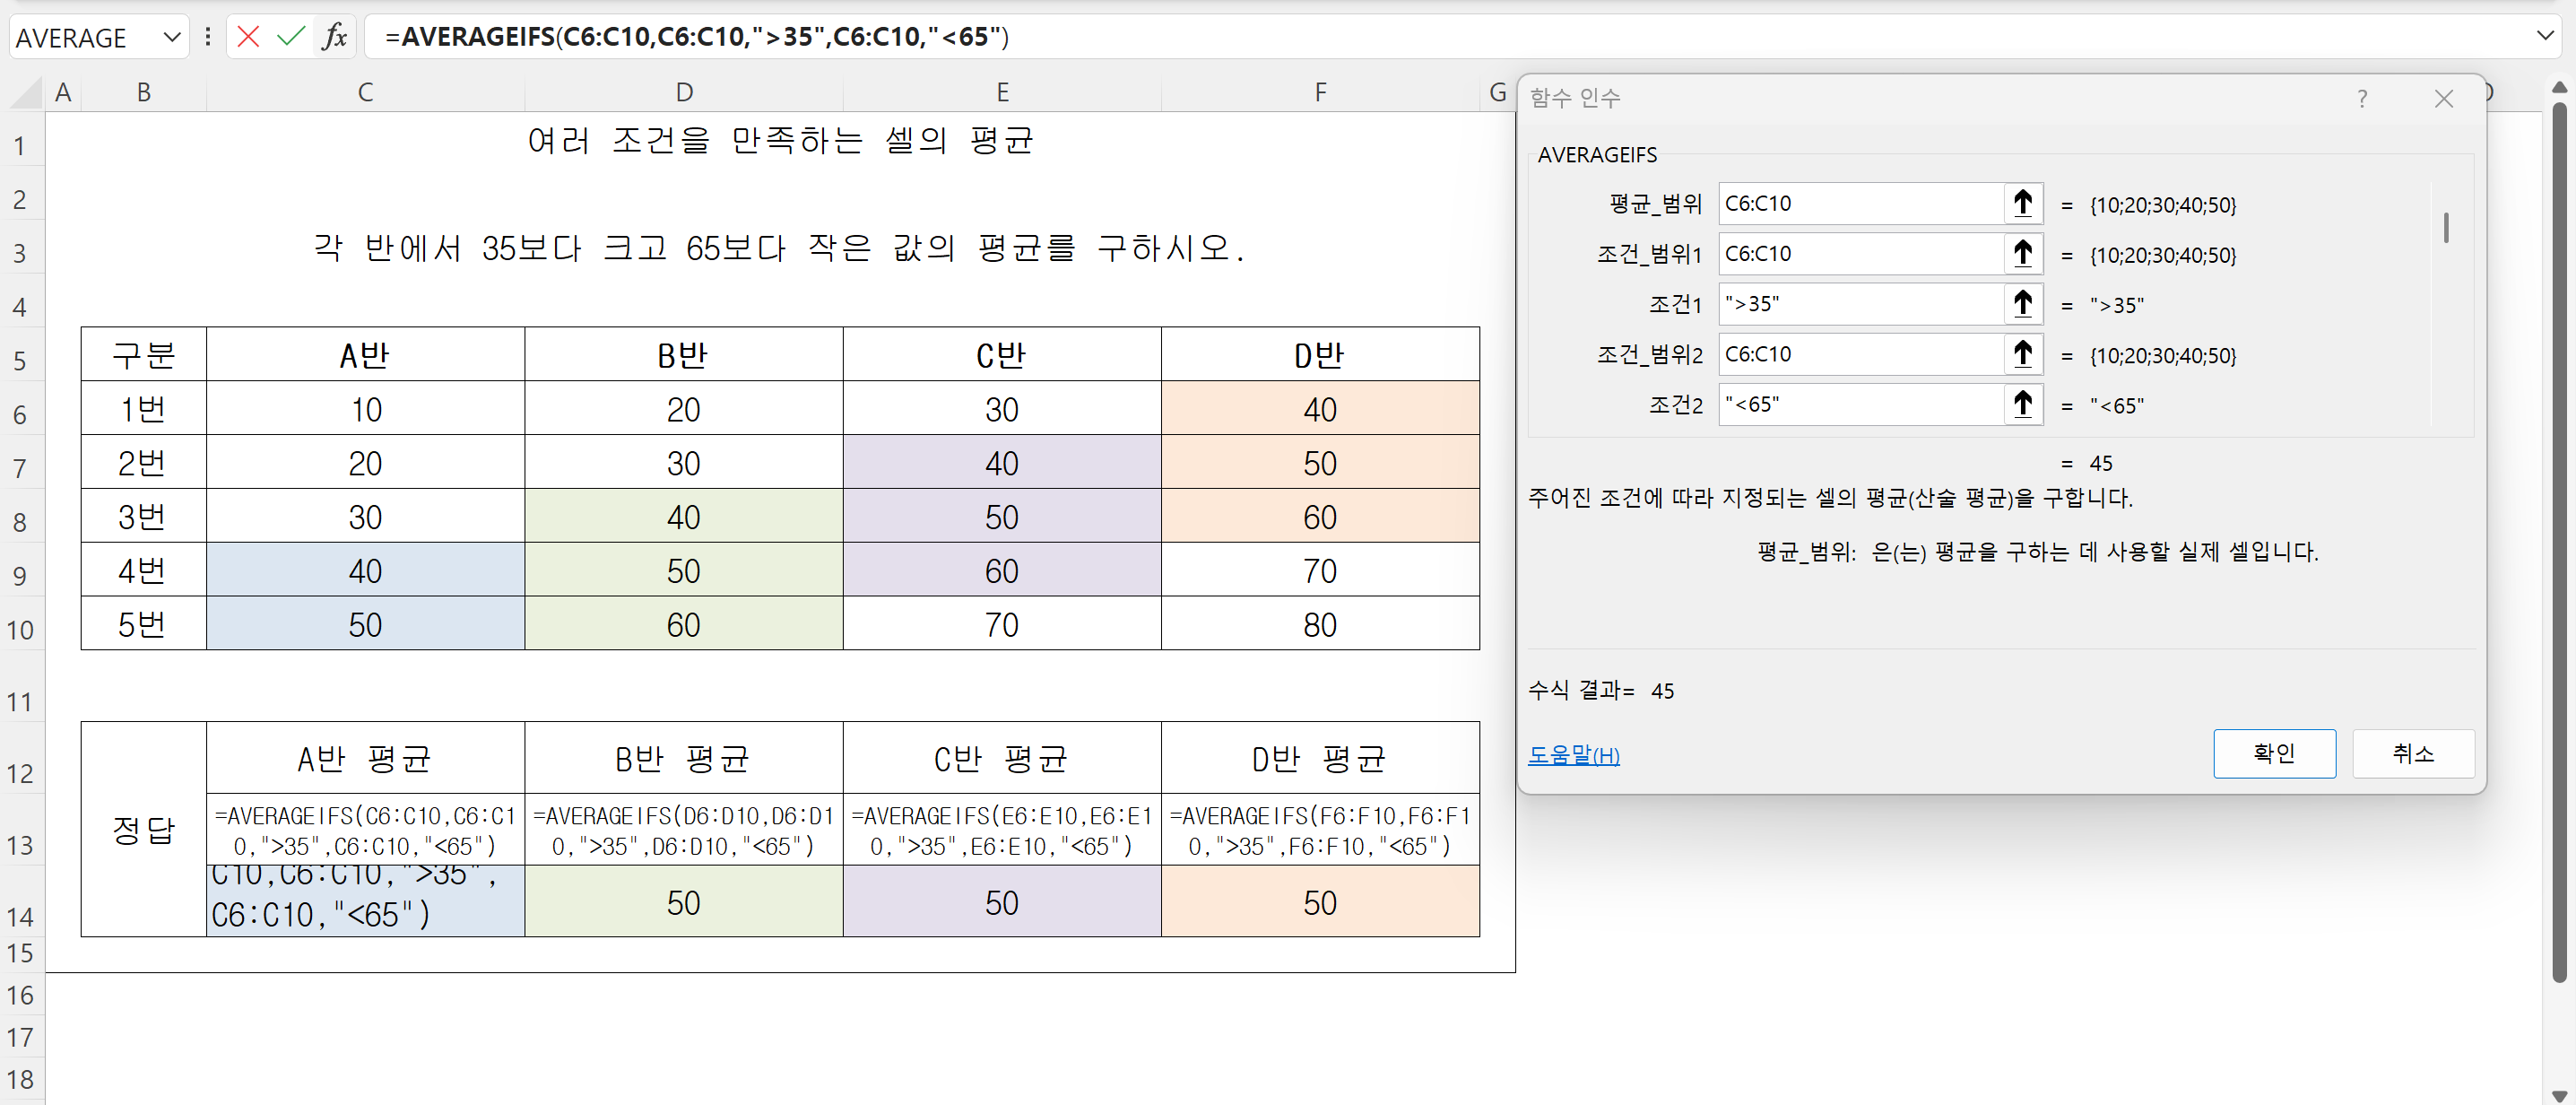Screen dimensions: 2576x1105
Task: Select column D header
Action: coord(683,92)
